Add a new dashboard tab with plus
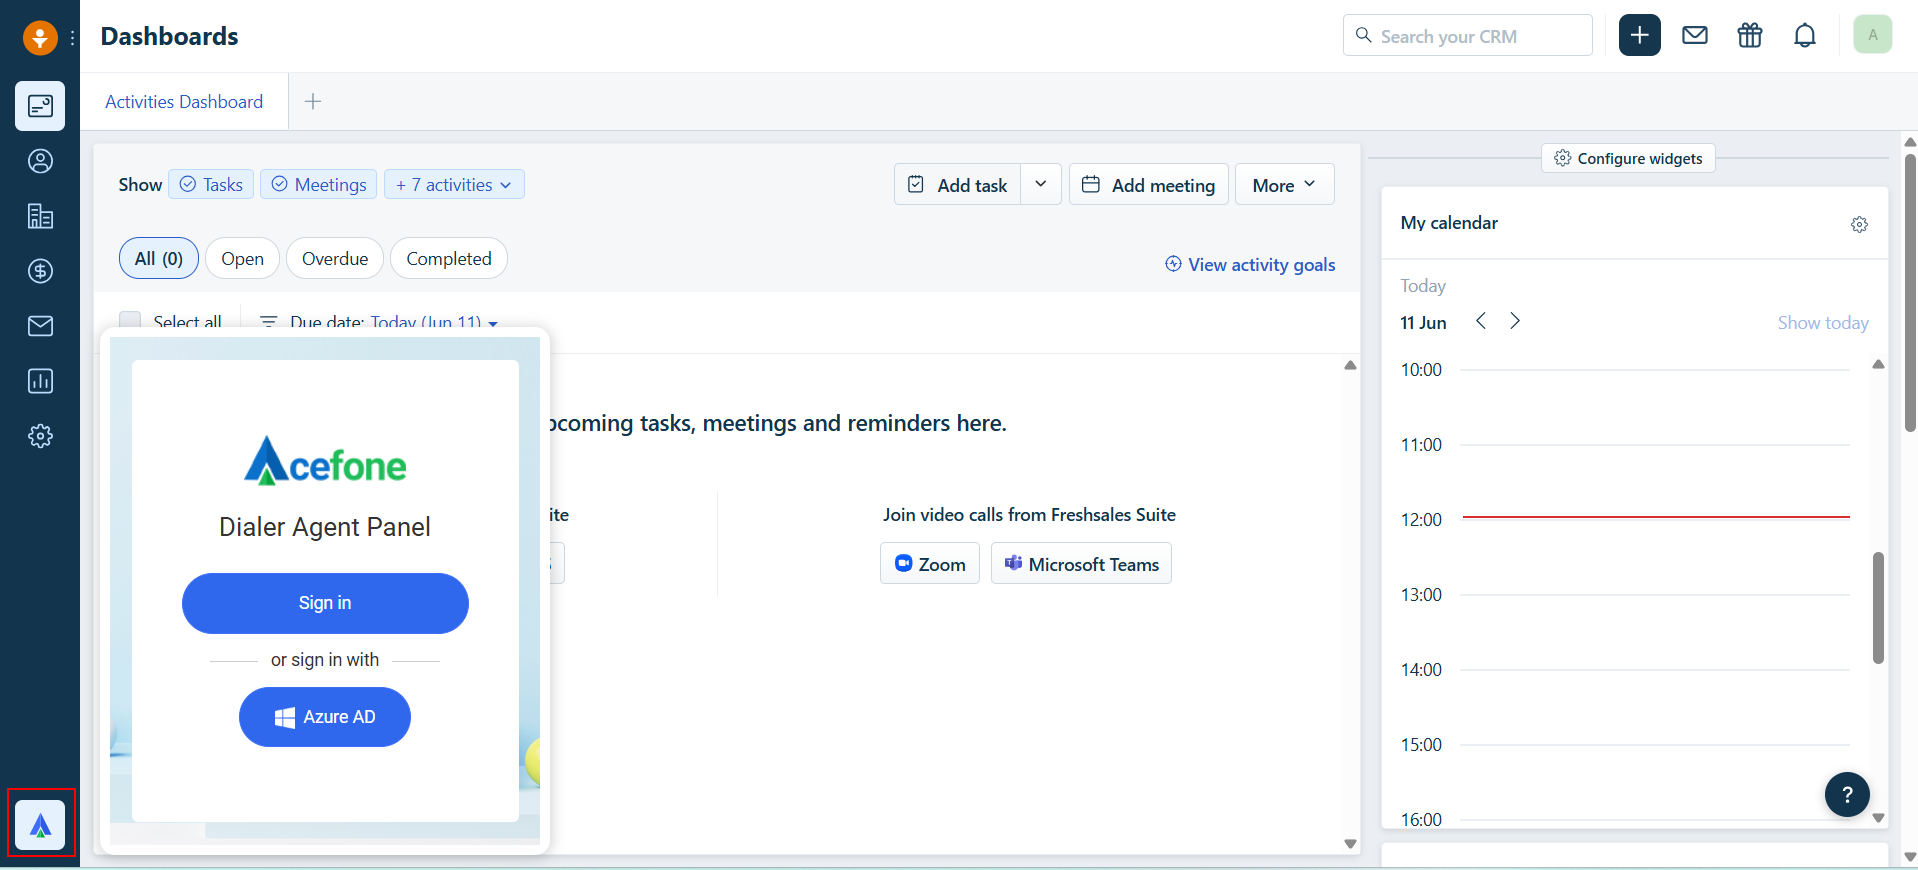The height and width of the screenshot is (870, 1918). 313,102
